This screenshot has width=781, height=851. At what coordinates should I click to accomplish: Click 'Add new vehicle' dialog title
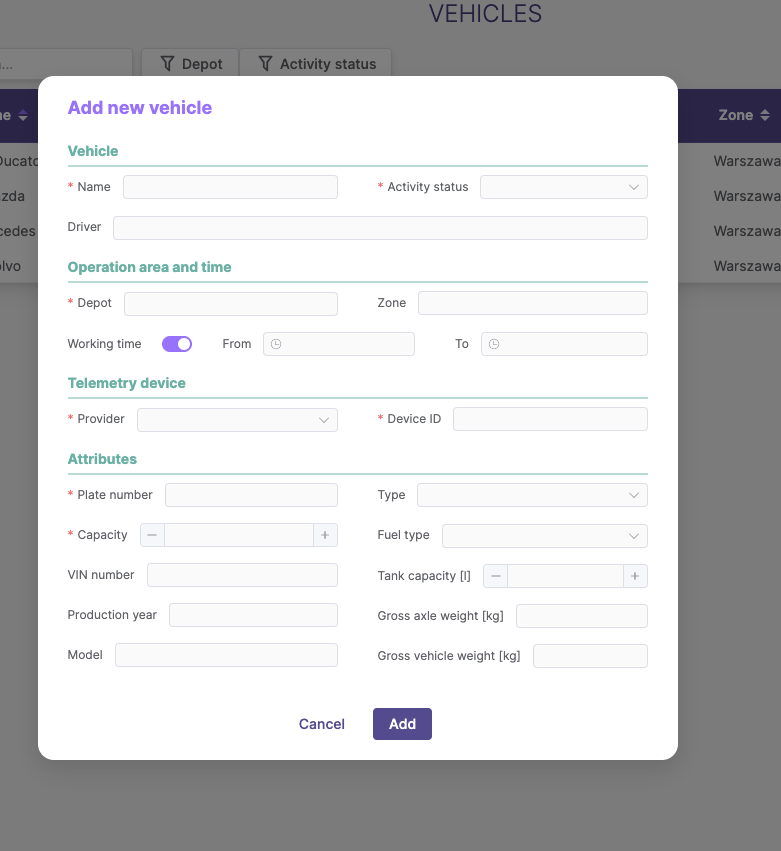(139, 107)
